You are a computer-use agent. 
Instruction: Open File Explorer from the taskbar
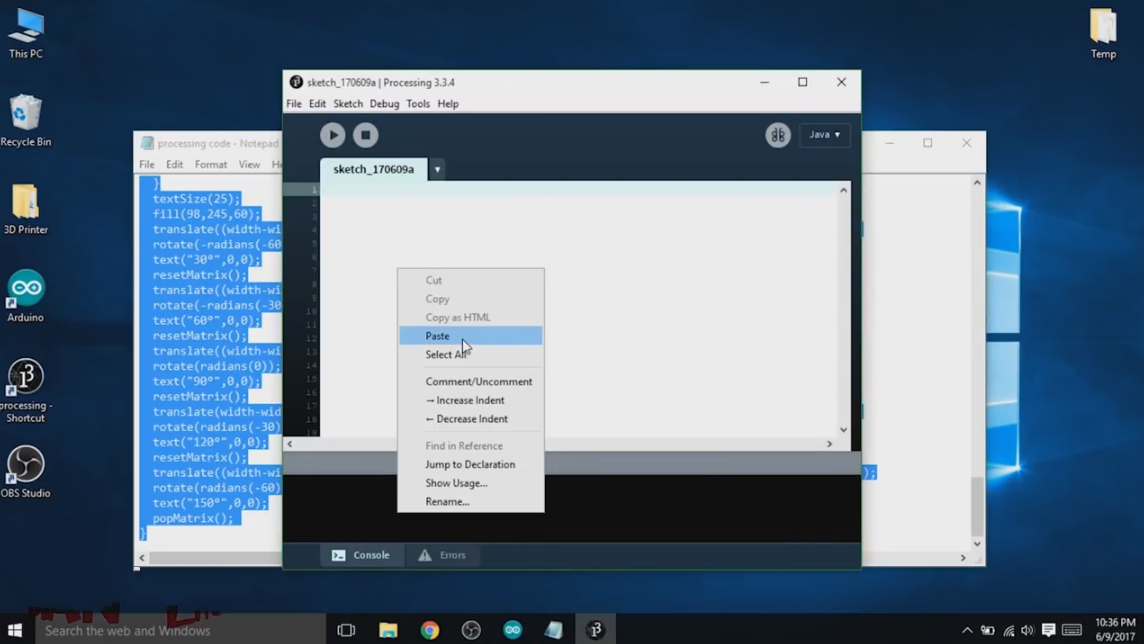(388, 630)
